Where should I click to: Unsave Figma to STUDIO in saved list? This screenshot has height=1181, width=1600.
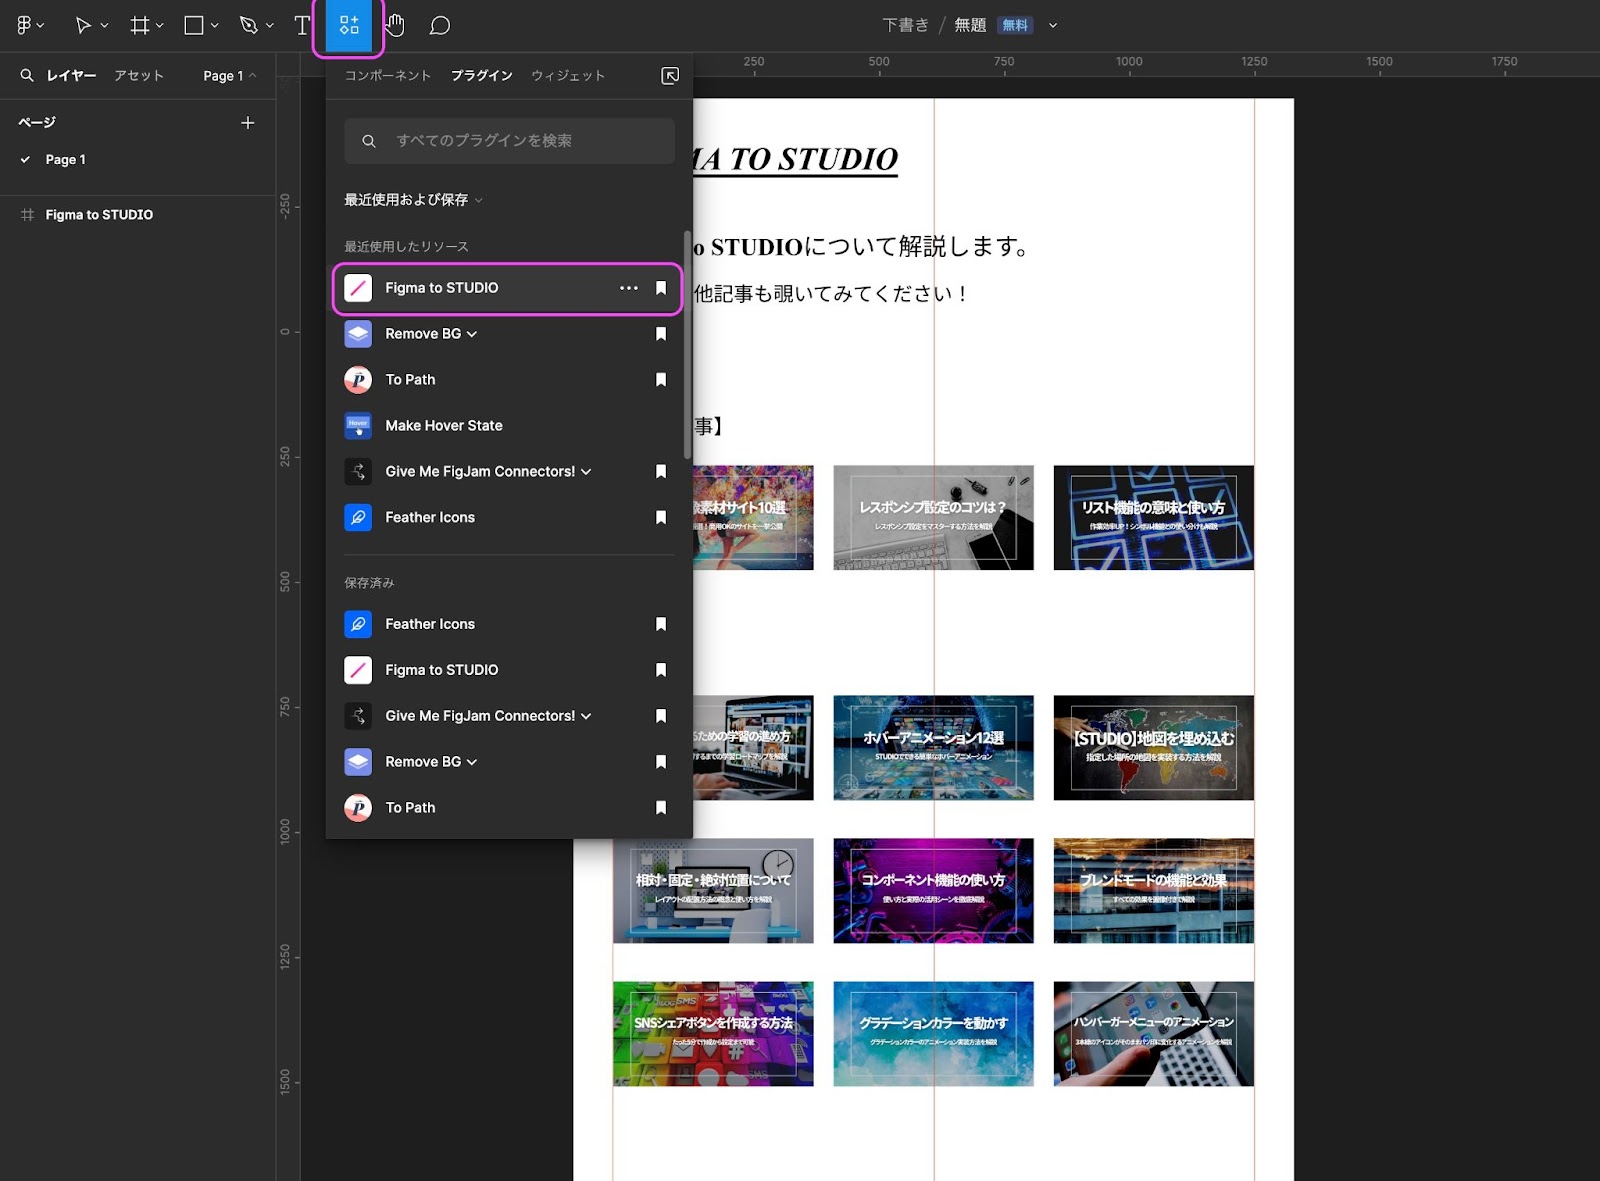pos(661,670)
